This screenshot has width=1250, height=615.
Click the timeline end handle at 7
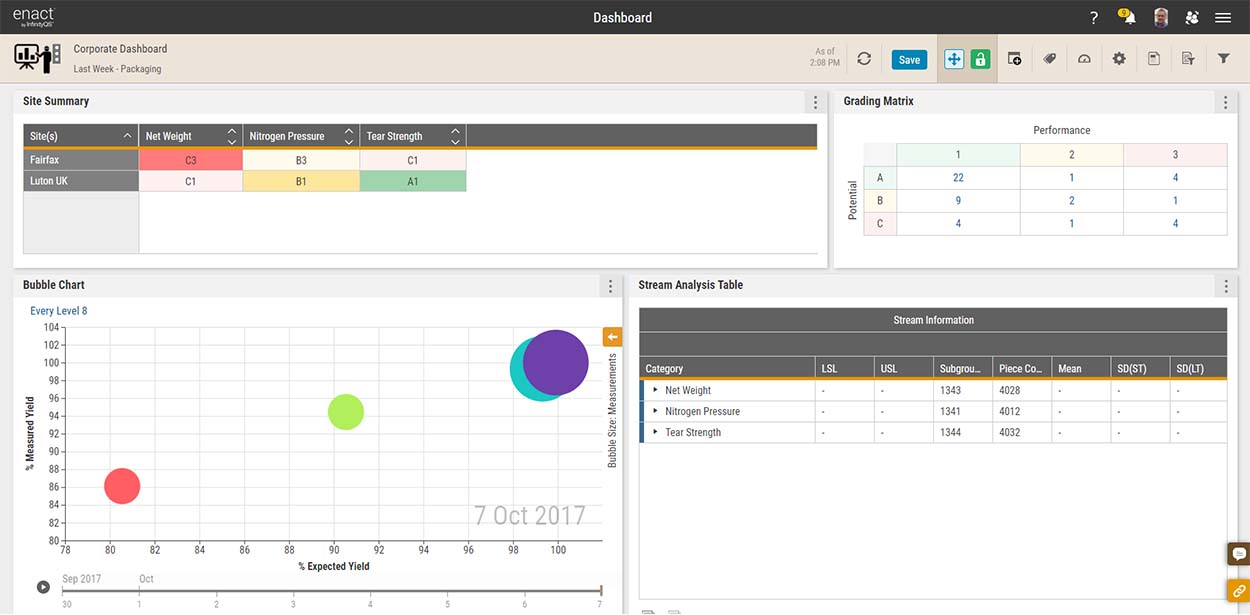[x=601, y=590]
